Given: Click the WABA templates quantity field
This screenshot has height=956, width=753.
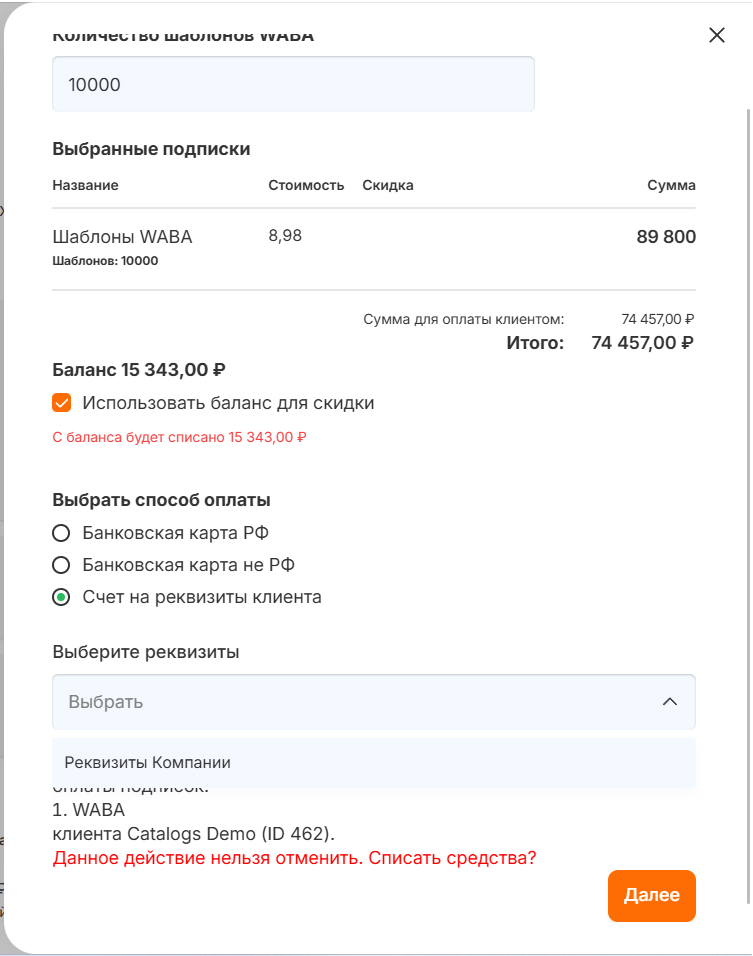Looking at the screenshot, I should (293, 84).
